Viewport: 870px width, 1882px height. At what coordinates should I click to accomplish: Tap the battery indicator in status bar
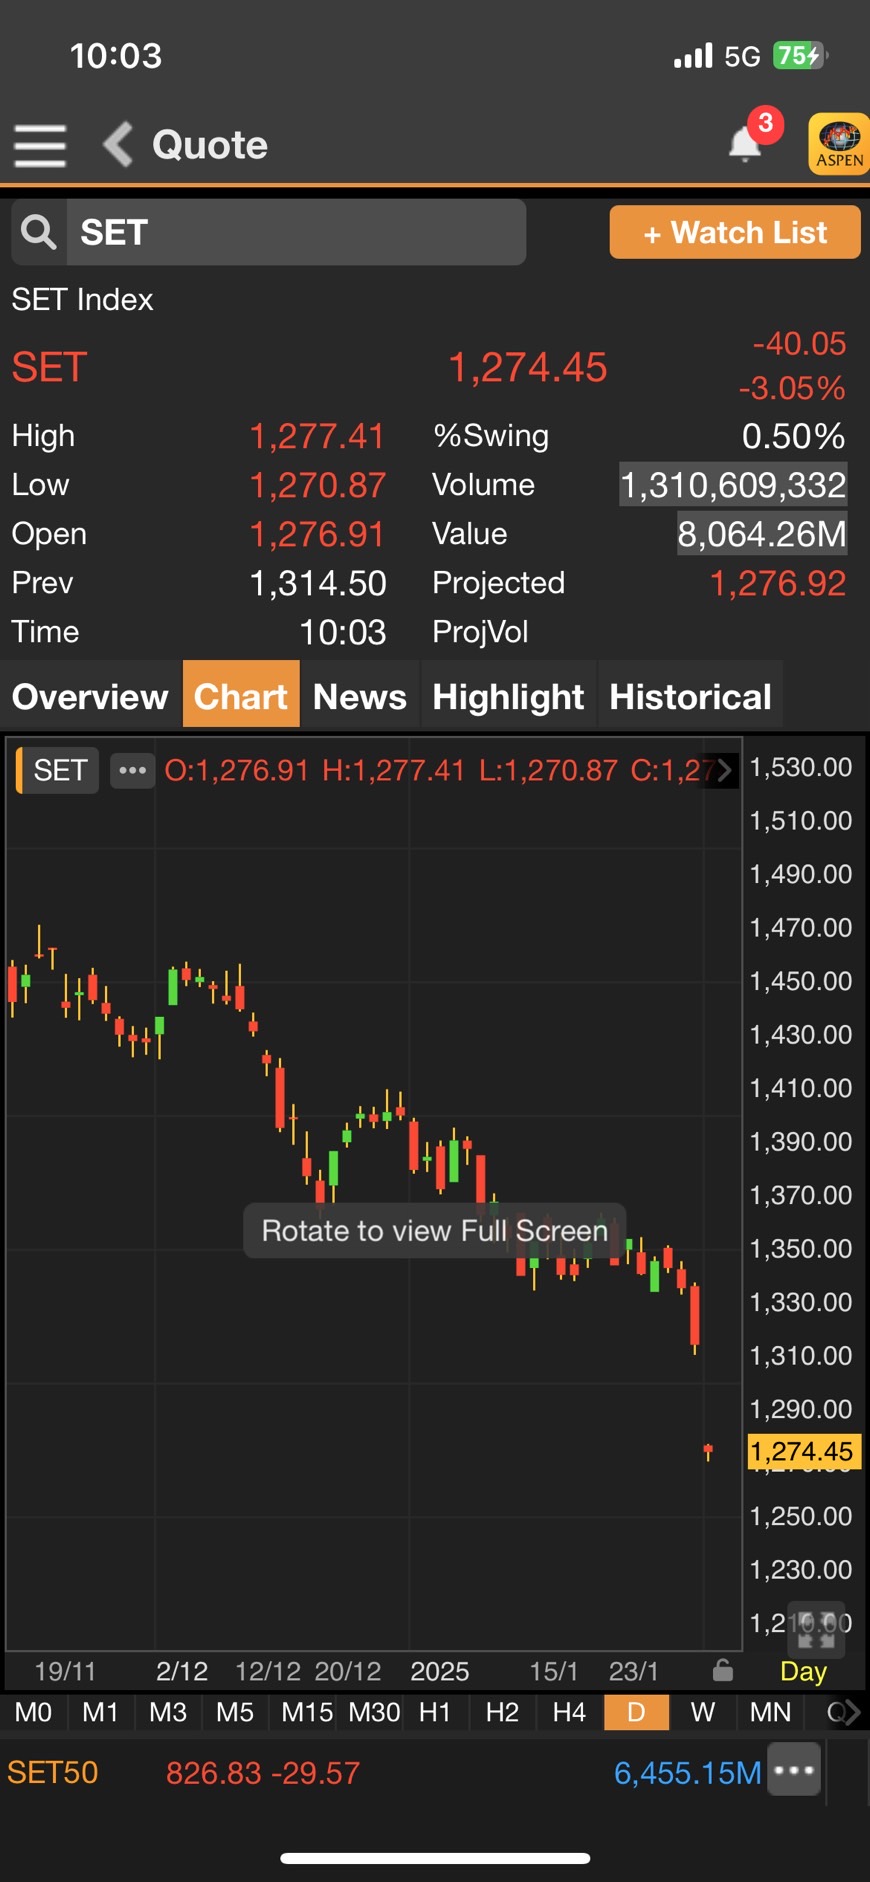(x=800, y=55)
